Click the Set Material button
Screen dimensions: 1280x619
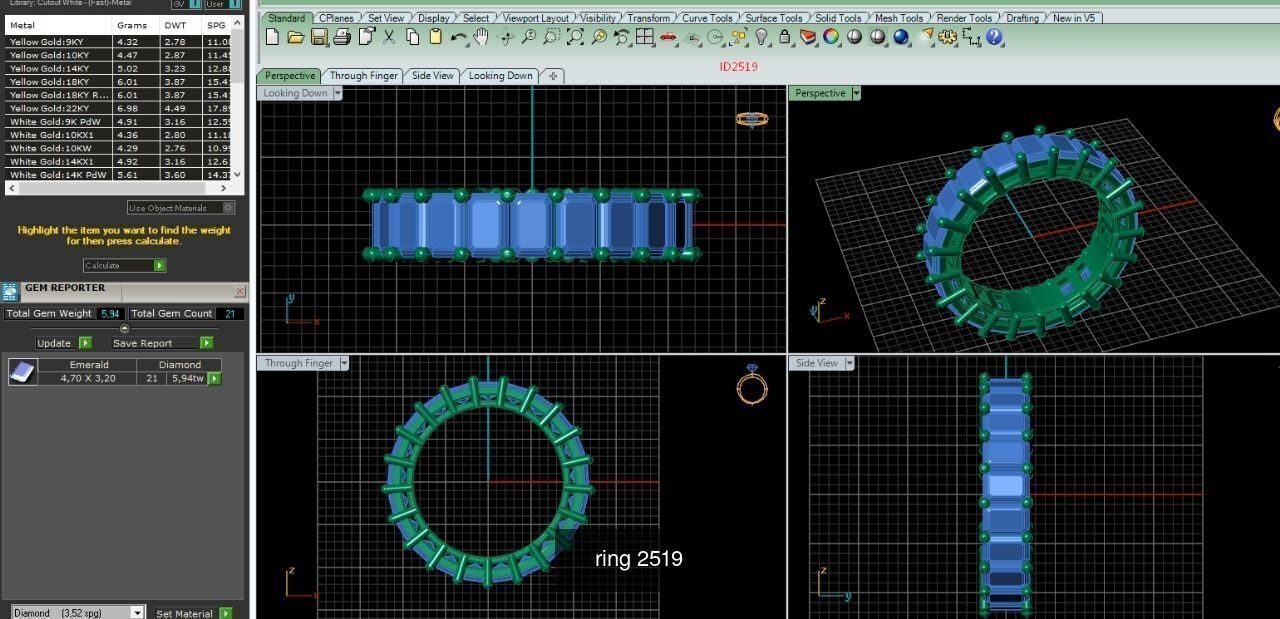pyautogui.click(x=192, y=613)
